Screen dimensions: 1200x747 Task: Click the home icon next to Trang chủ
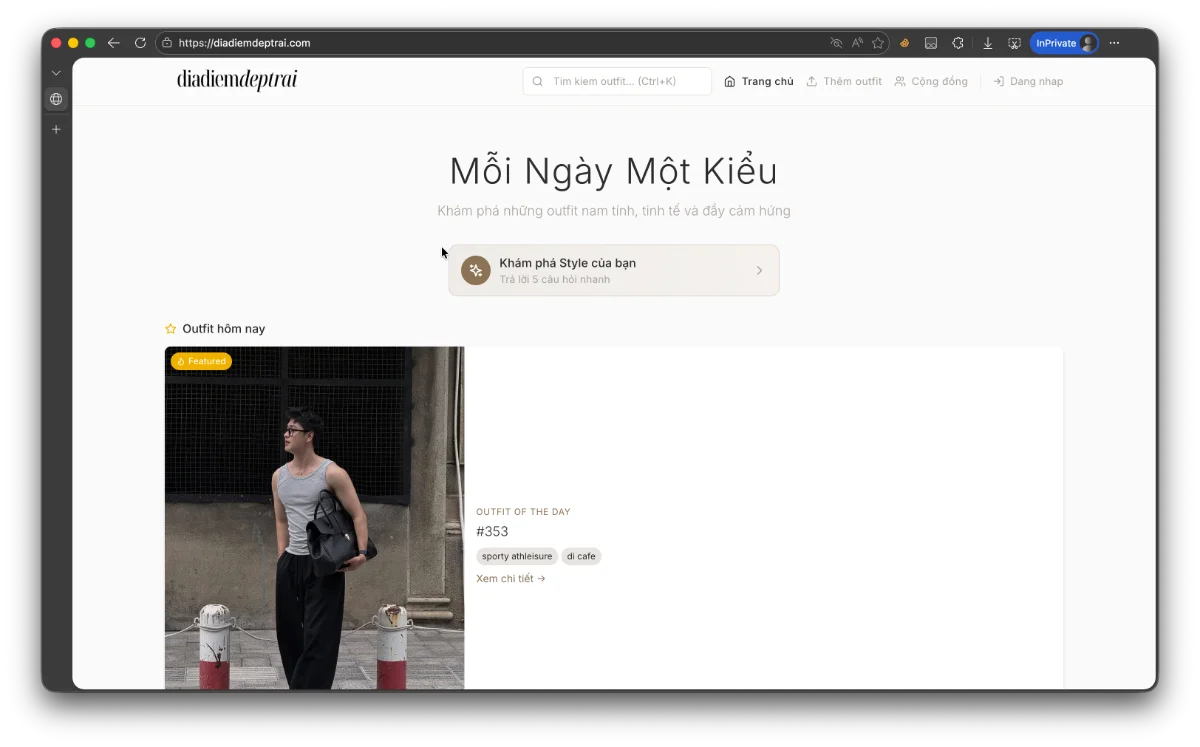pos(729,81)
